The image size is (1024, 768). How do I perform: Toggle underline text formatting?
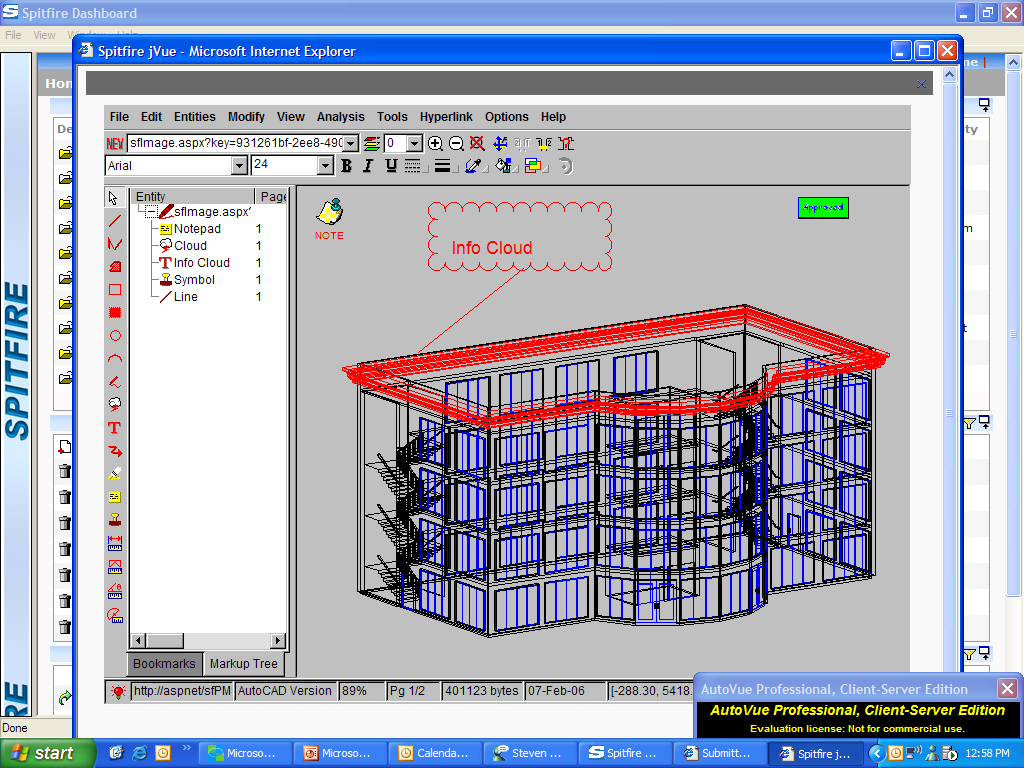(x=389, y=166)
